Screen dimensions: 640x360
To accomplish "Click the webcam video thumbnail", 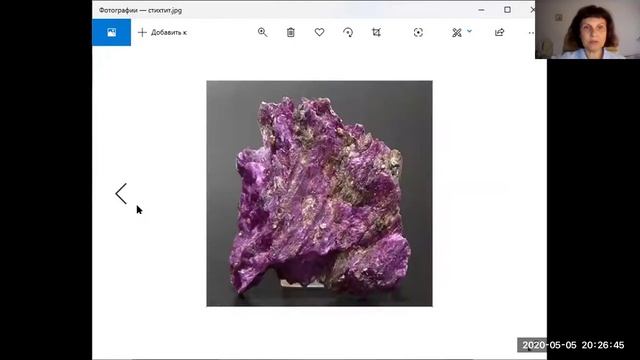I will [x=587, y=29].
